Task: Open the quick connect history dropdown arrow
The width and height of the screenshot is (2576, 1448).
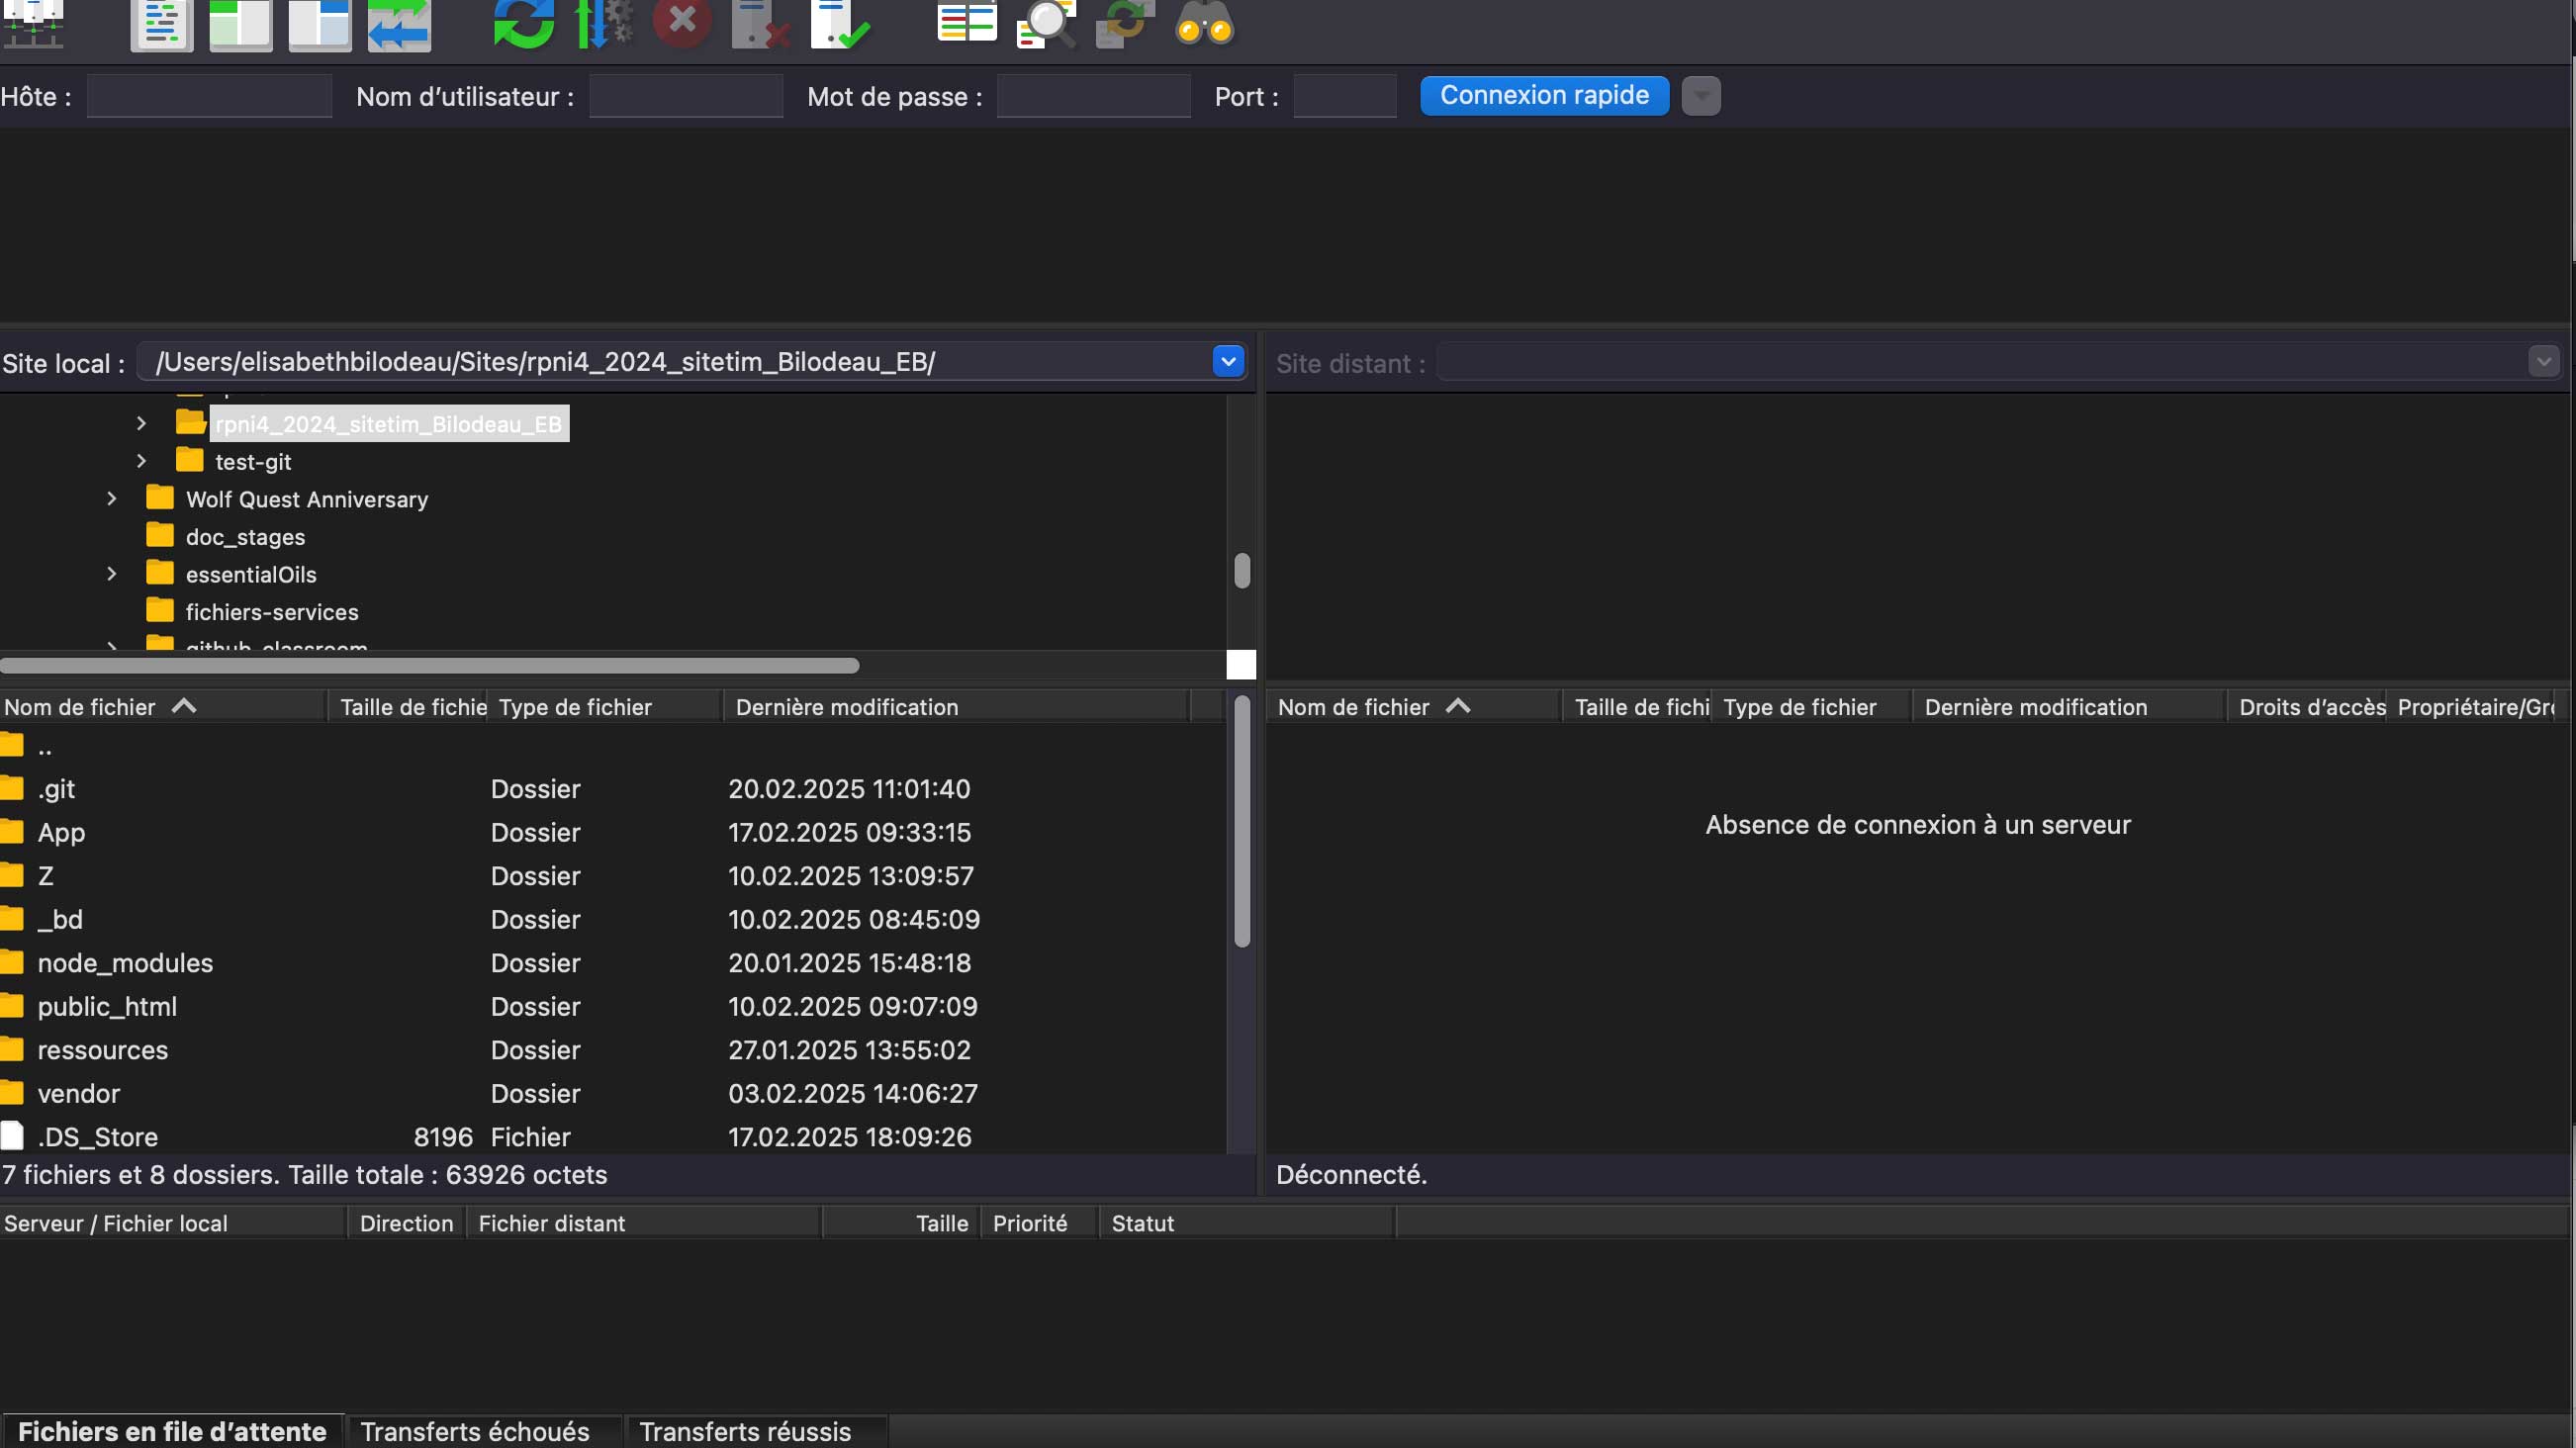Action: pyautogui.click(x=1700, y=96)
